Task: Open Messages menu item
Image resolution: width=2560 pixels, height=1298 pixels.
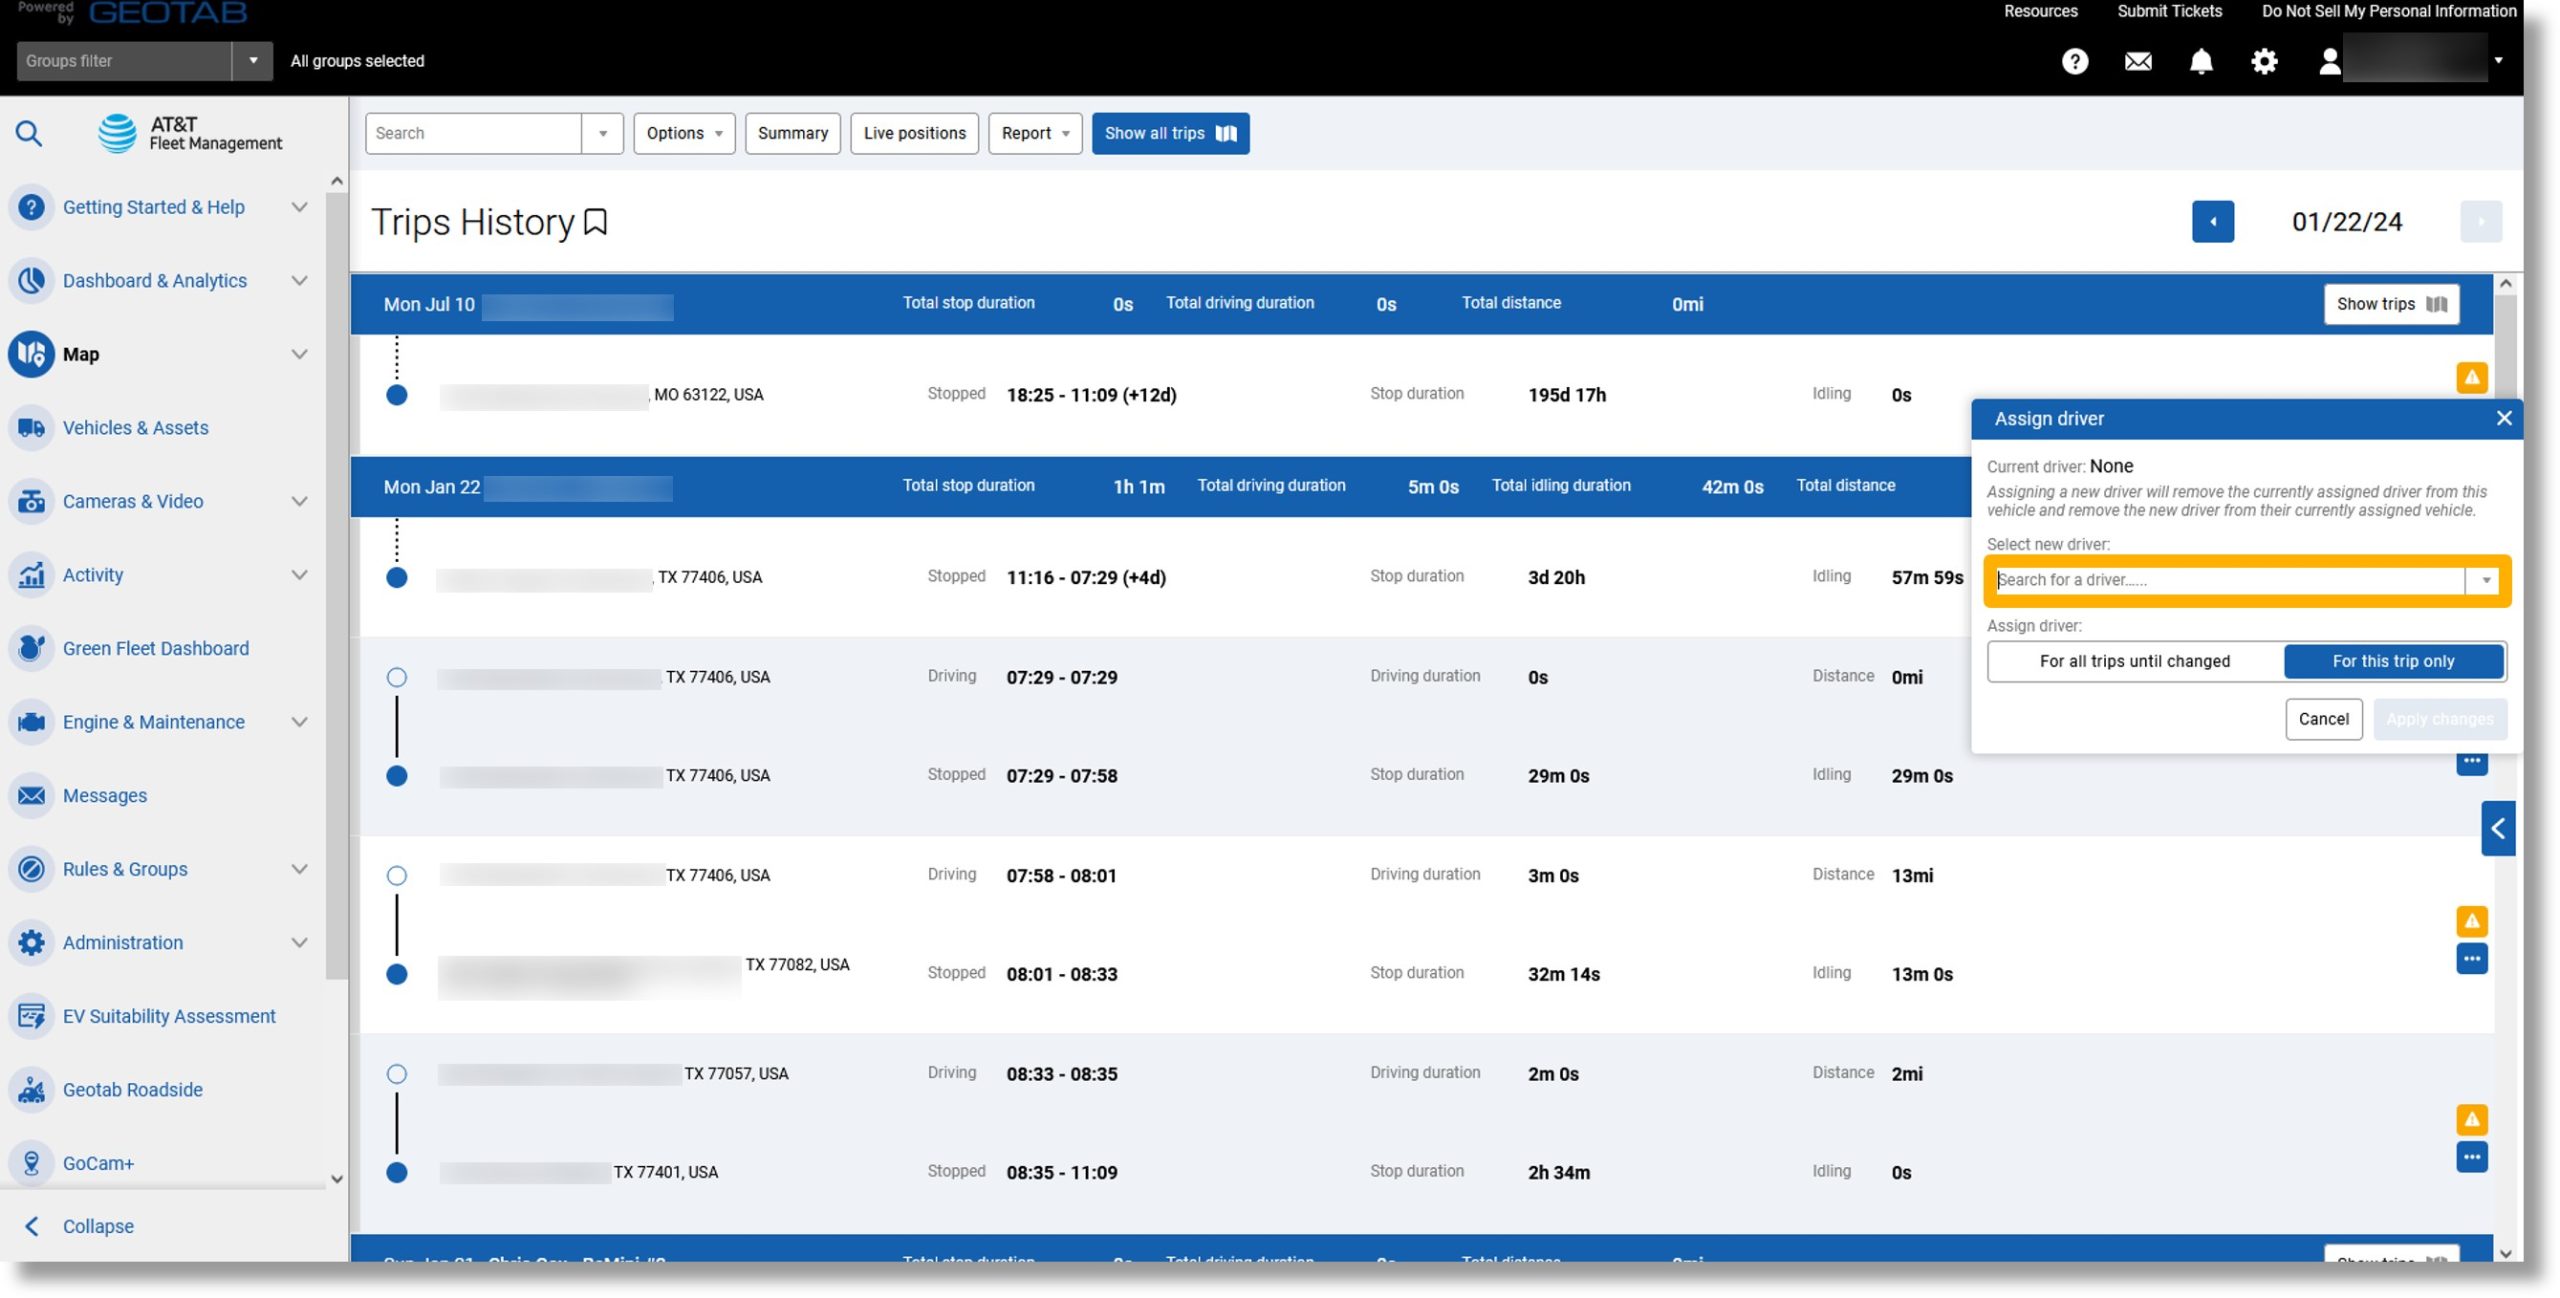Action: tap(105, 796)
